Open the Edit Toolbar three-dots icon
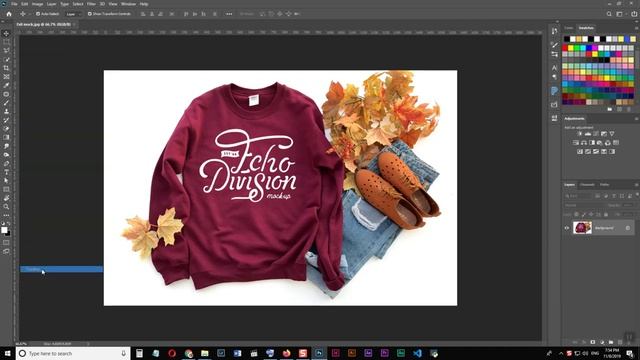The image size is (640, 360). [x=6, y=215]
